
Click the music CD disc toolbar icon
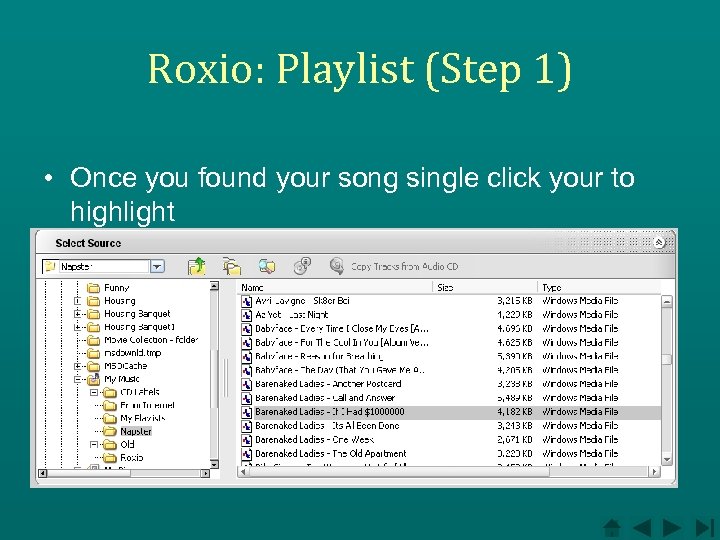[x=302, y=265]
